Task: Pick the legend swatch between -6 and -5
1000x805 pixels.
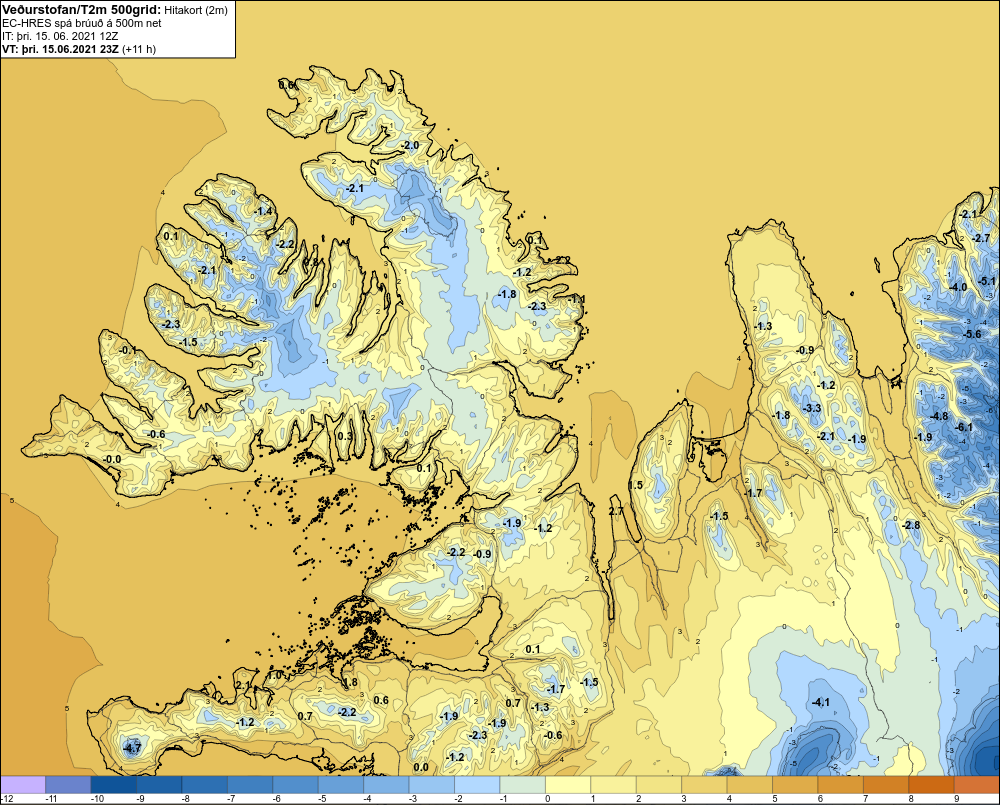Action: coord(295,784)
